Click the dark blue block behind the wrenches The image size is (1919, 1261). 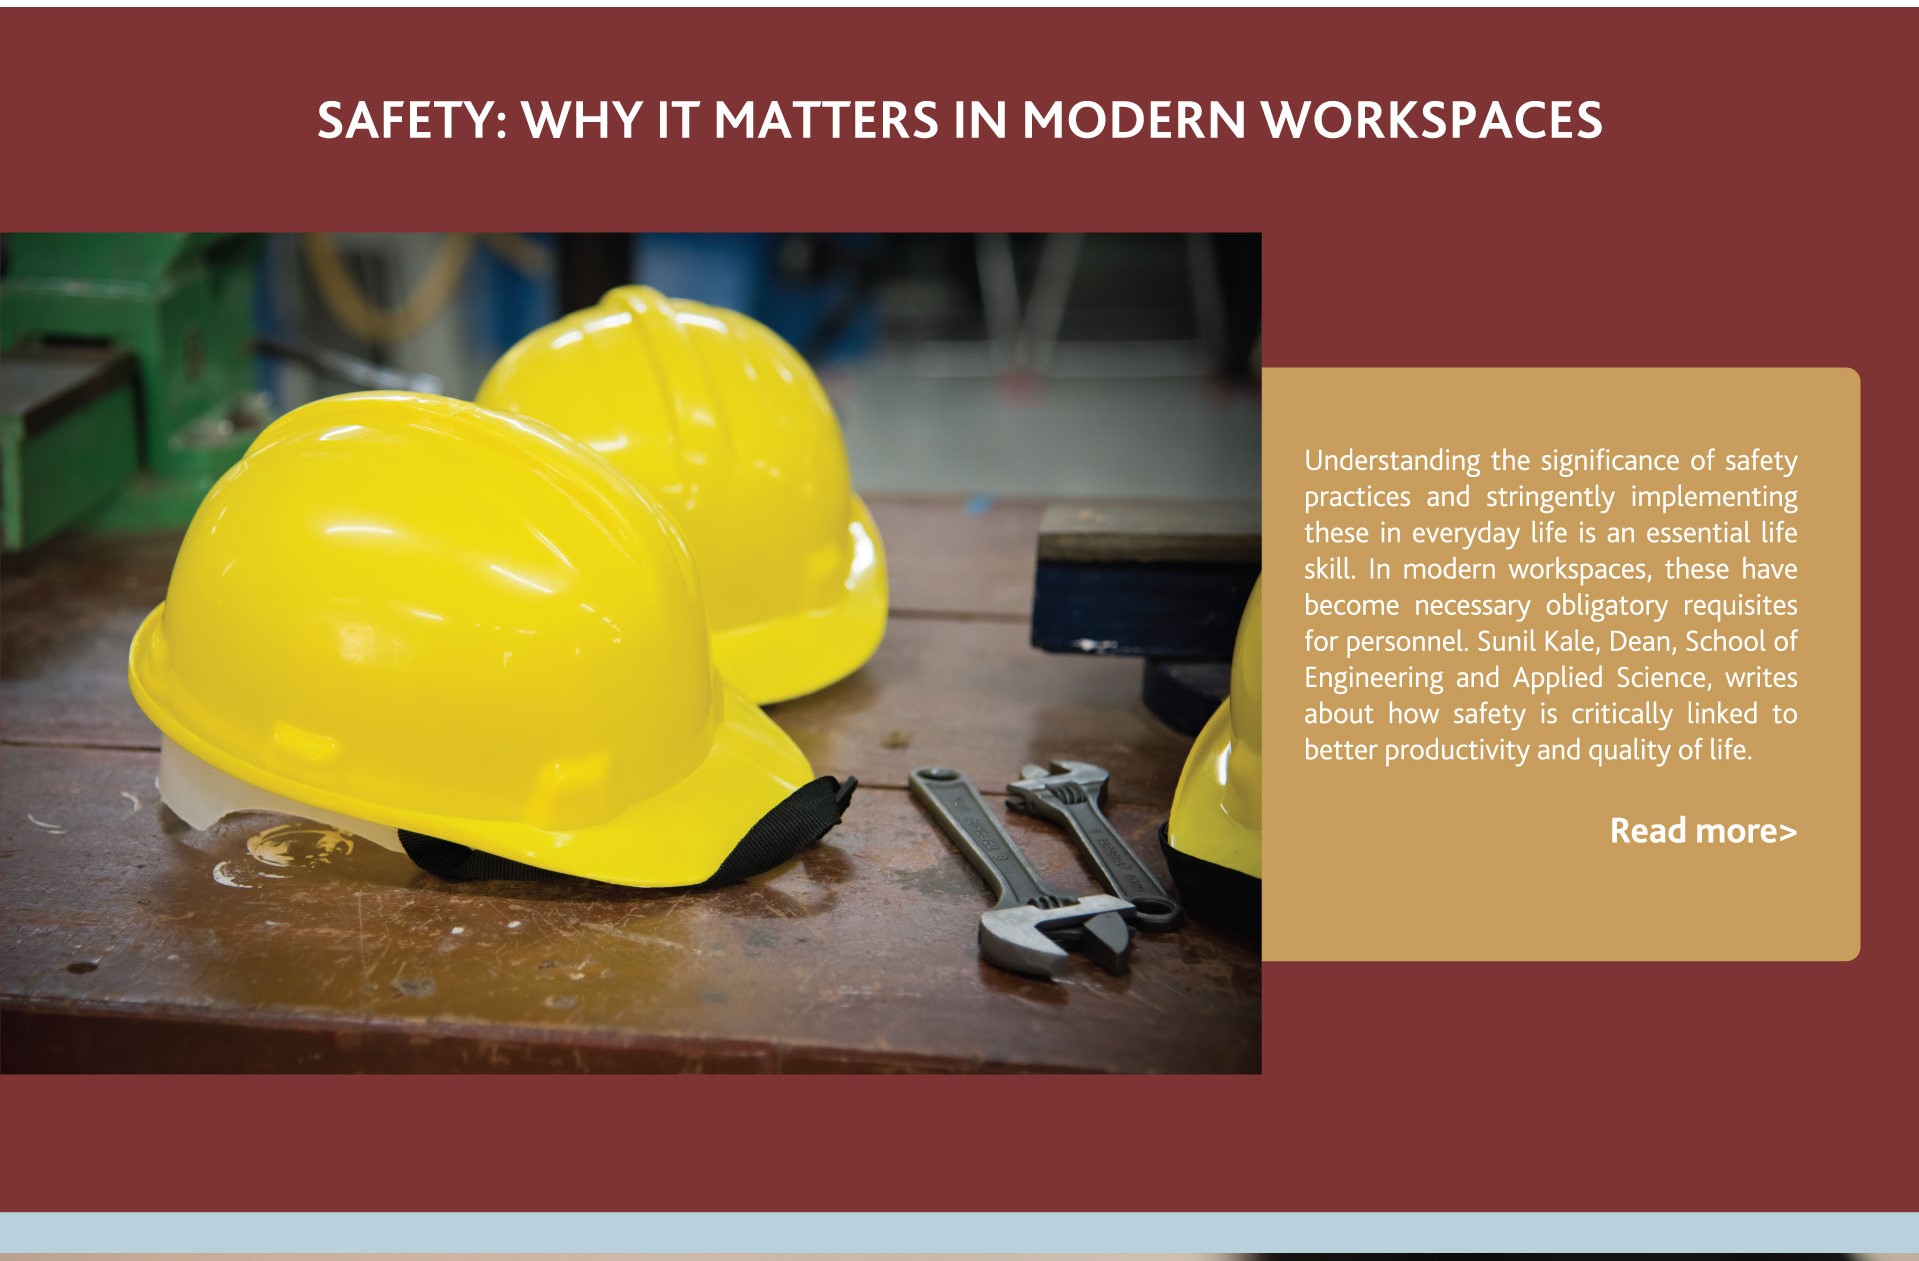point(1140,590)
